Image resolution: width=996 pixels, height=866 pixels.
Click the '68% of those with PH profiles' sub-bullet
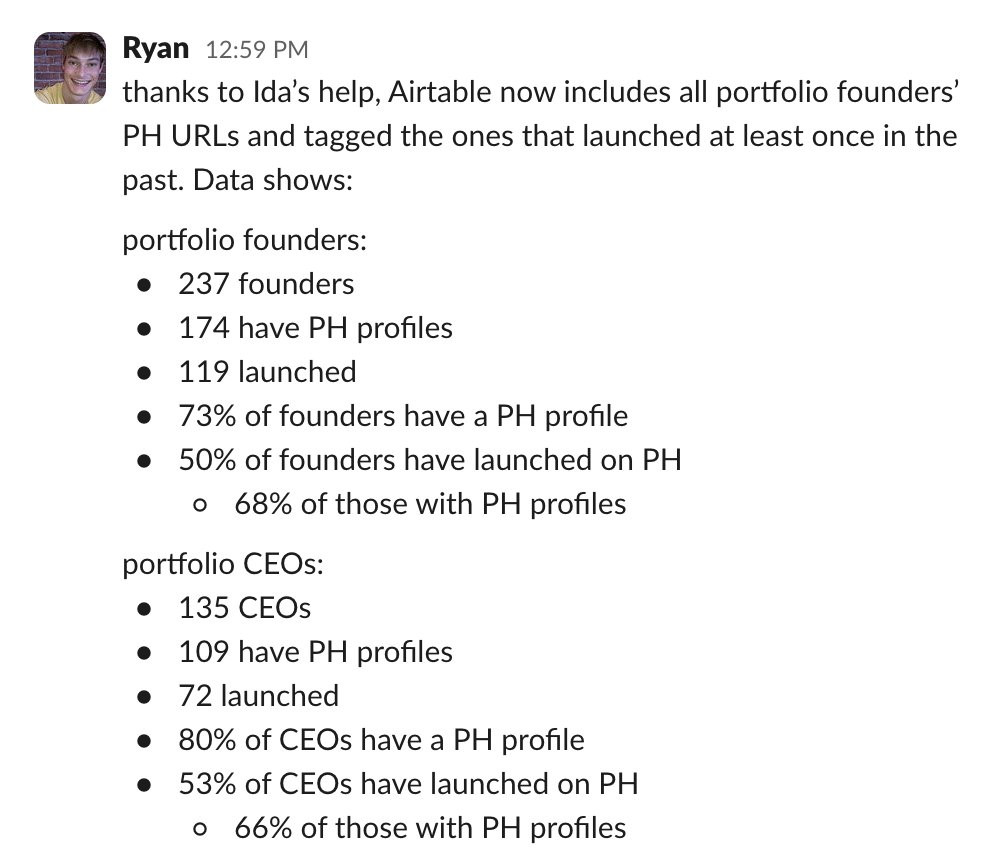430,504
